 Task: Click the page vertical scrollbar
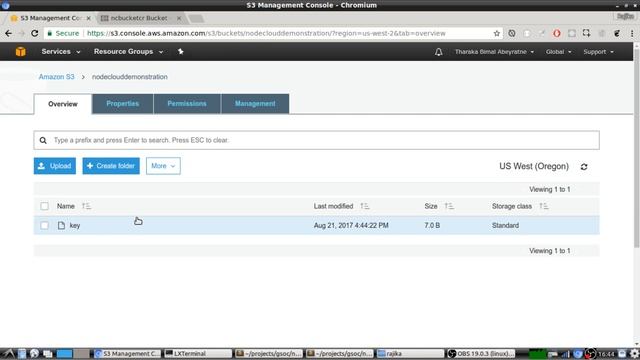click(636, 147)
